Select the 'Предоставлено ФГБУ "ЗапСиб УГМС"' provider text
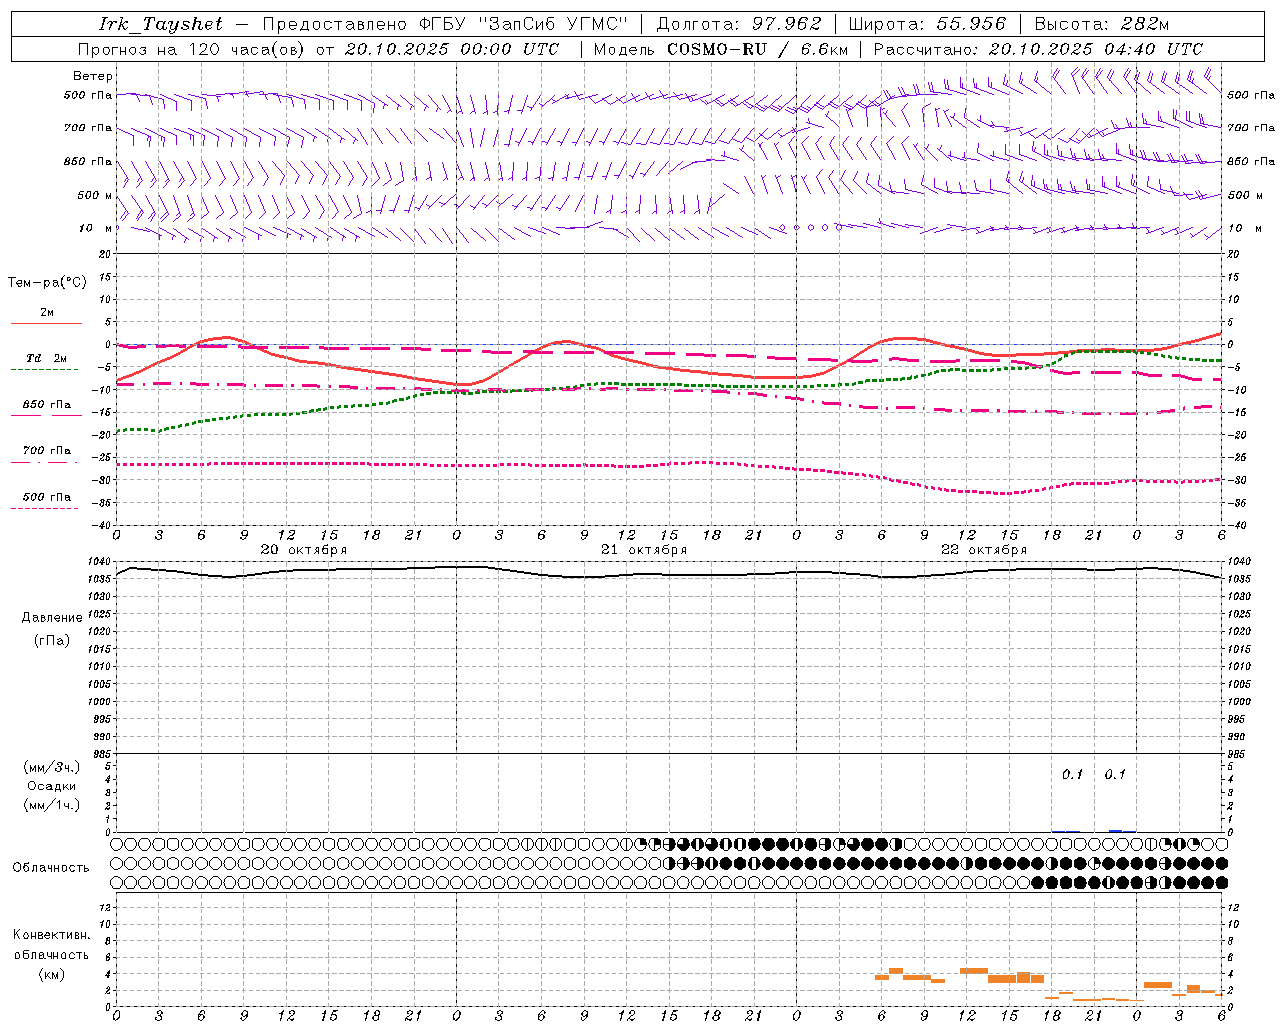Screen dimensions: 1280x1024 tap(445, 24)
